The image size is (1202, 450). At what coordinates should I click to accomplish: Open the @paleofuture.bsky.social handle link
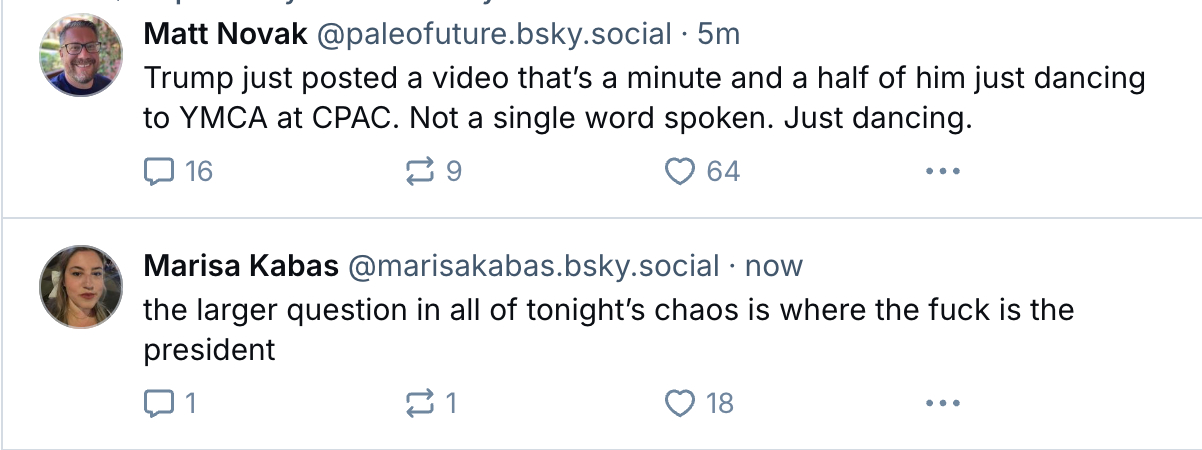[x=494, y=34]
